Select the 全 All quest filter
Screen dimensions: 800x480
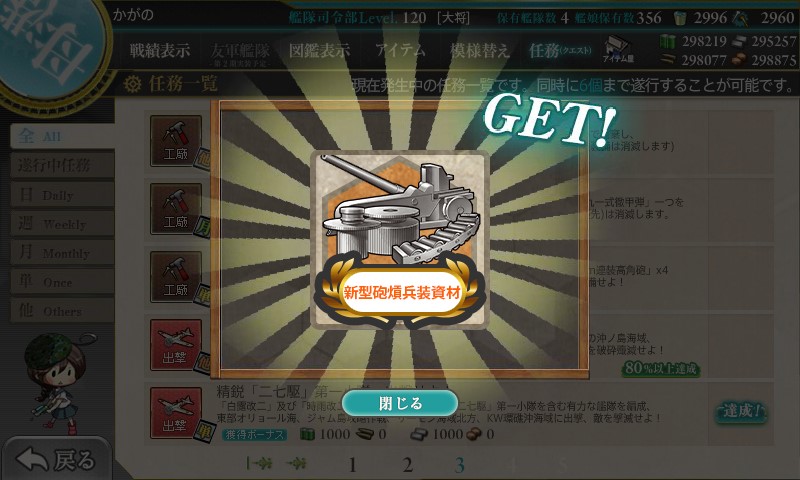(62, 136)
